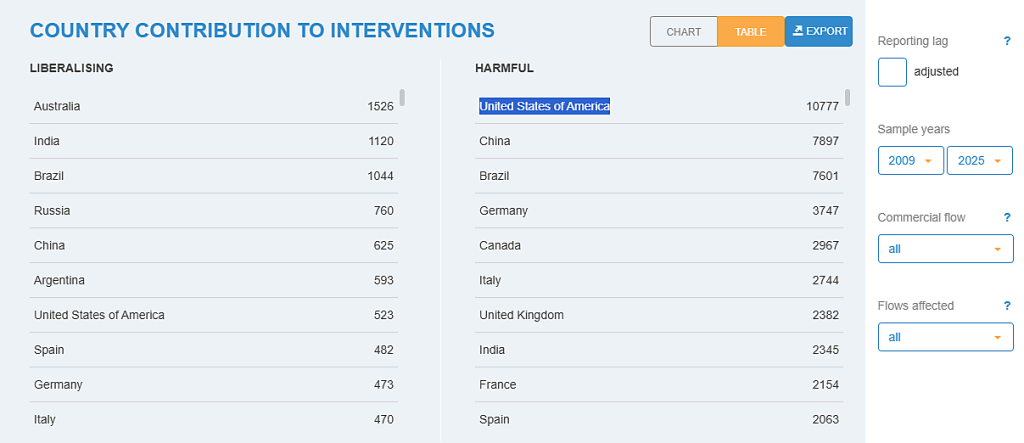Click United Kingdom in Harmful table
The height and width of the screenshot is (443, 1024).
point(521,315)
